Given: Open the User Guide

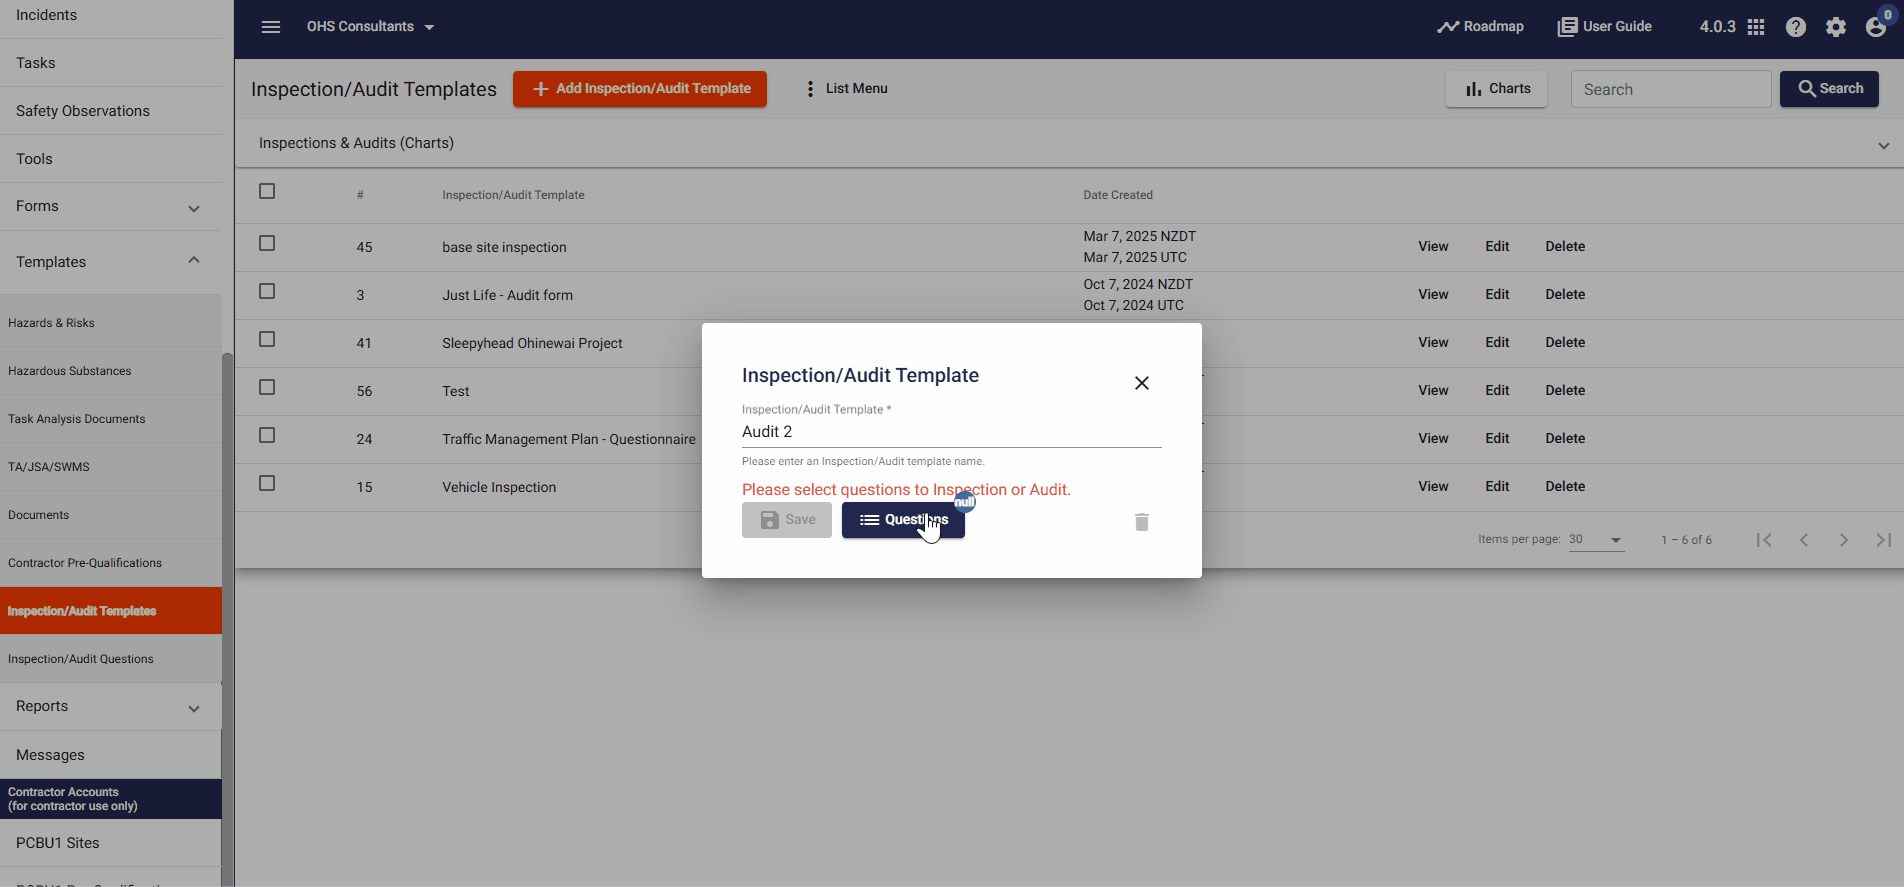Looking at the screenshot, I should tap(1605, 27).
